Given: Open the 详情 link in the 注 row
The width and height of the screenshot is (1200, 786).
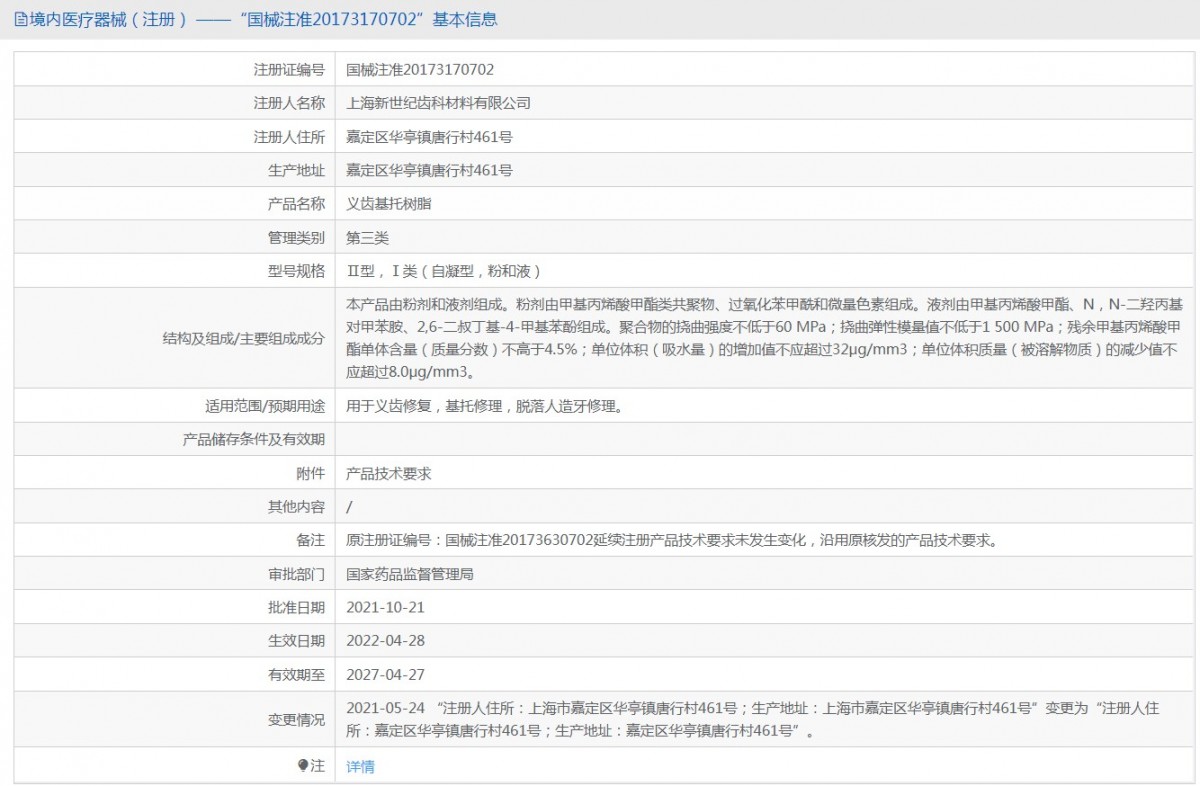Looking at the screenshot, I should 360,767.
